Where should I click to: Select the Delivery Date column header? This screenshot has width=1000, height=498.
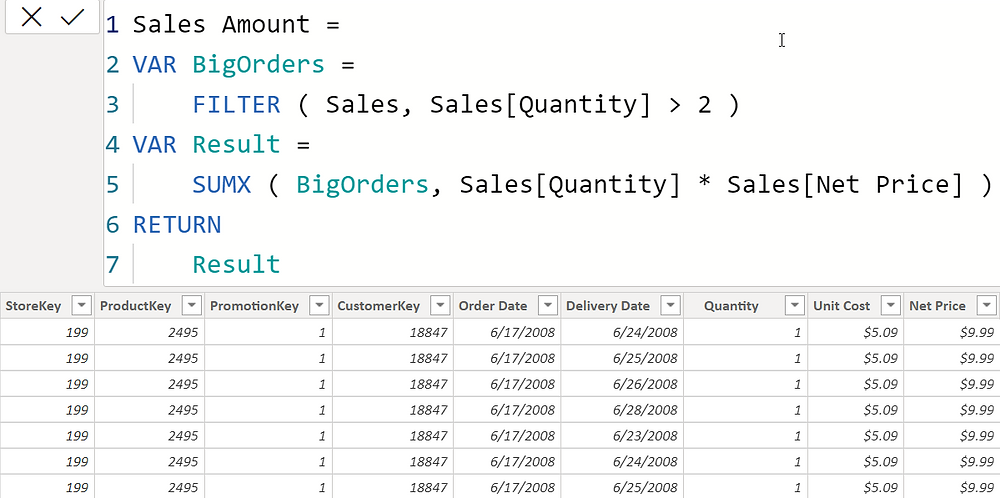coord(608,306)
